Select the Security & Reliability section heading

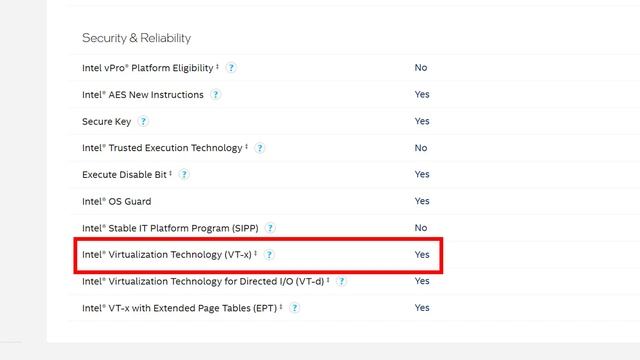[x=136, y=38]
